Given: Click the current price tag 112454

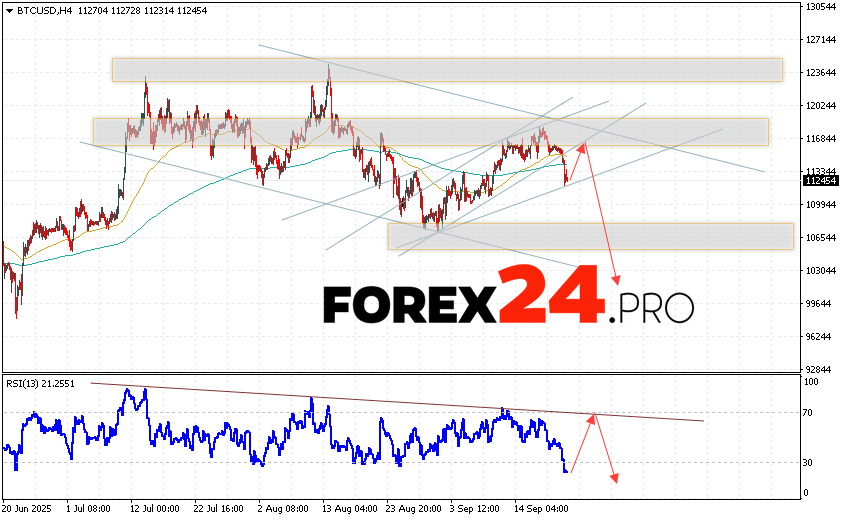Looking at the screenshot, I should [x=821, y=181].
